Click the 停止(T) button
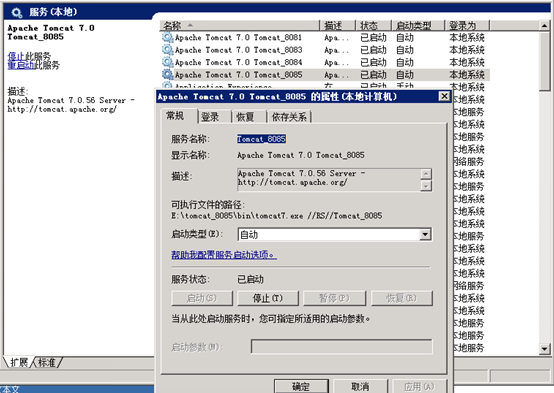The width and height of the screenshot is (554, 393). (x=268, y=298)
